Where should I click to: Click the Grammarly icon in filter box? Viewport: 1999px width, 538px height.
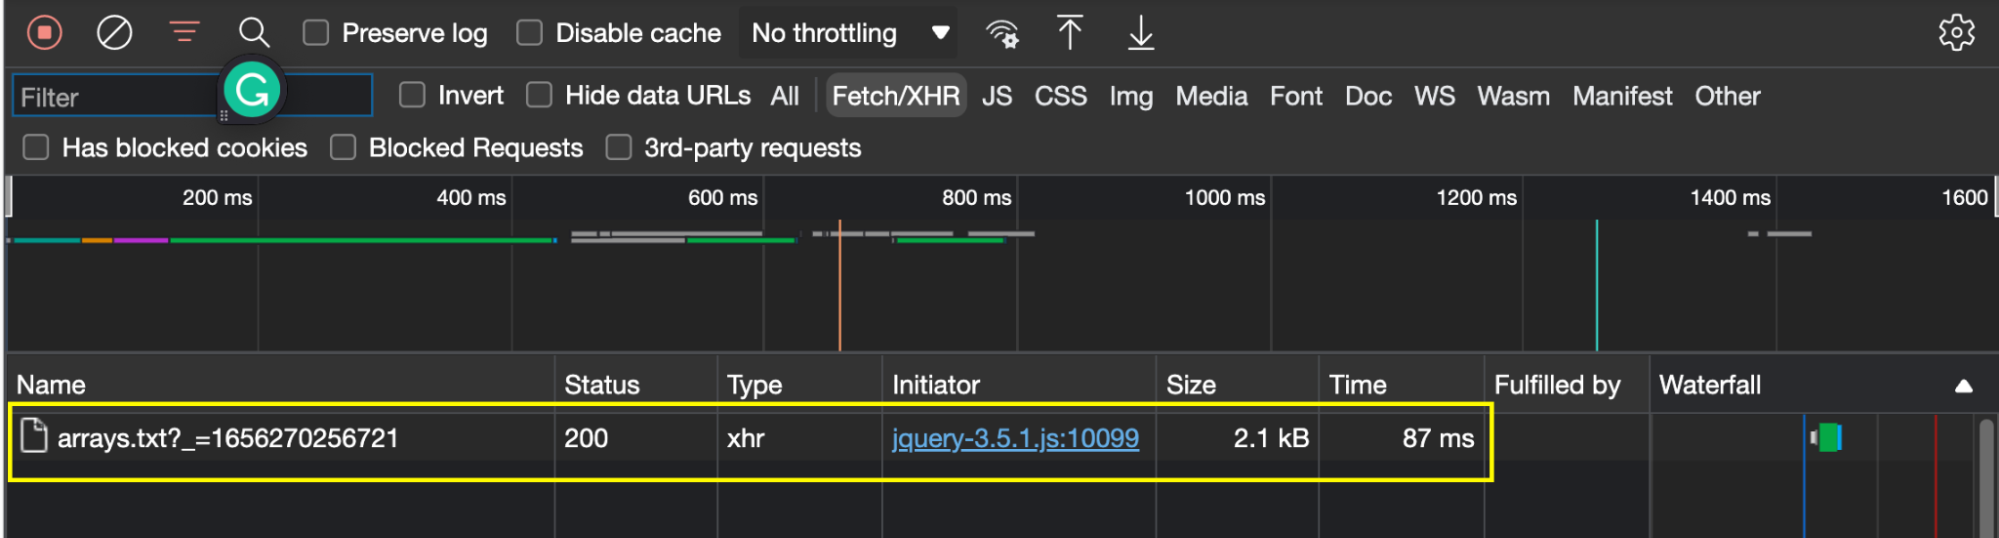click(x=252, y=90)
